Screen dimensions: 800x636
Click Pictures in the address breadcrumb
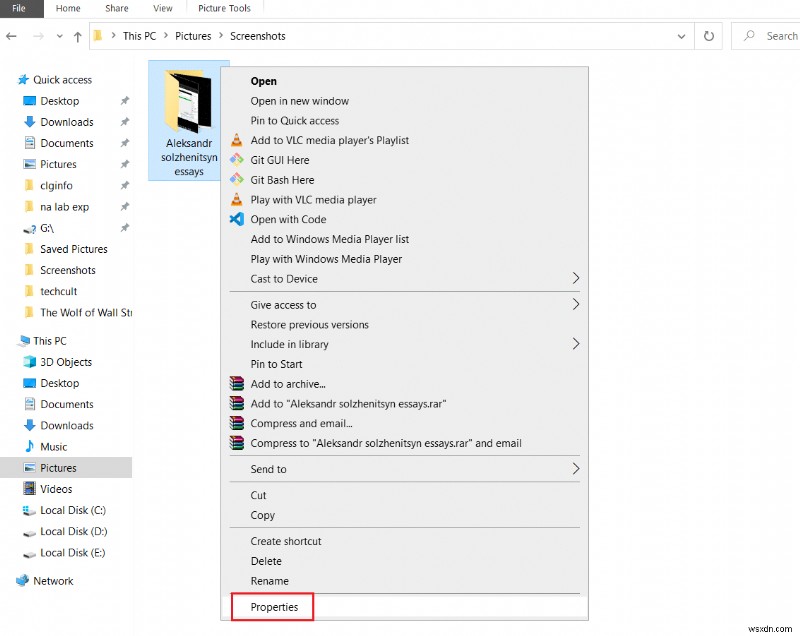[x=193, y=36]
